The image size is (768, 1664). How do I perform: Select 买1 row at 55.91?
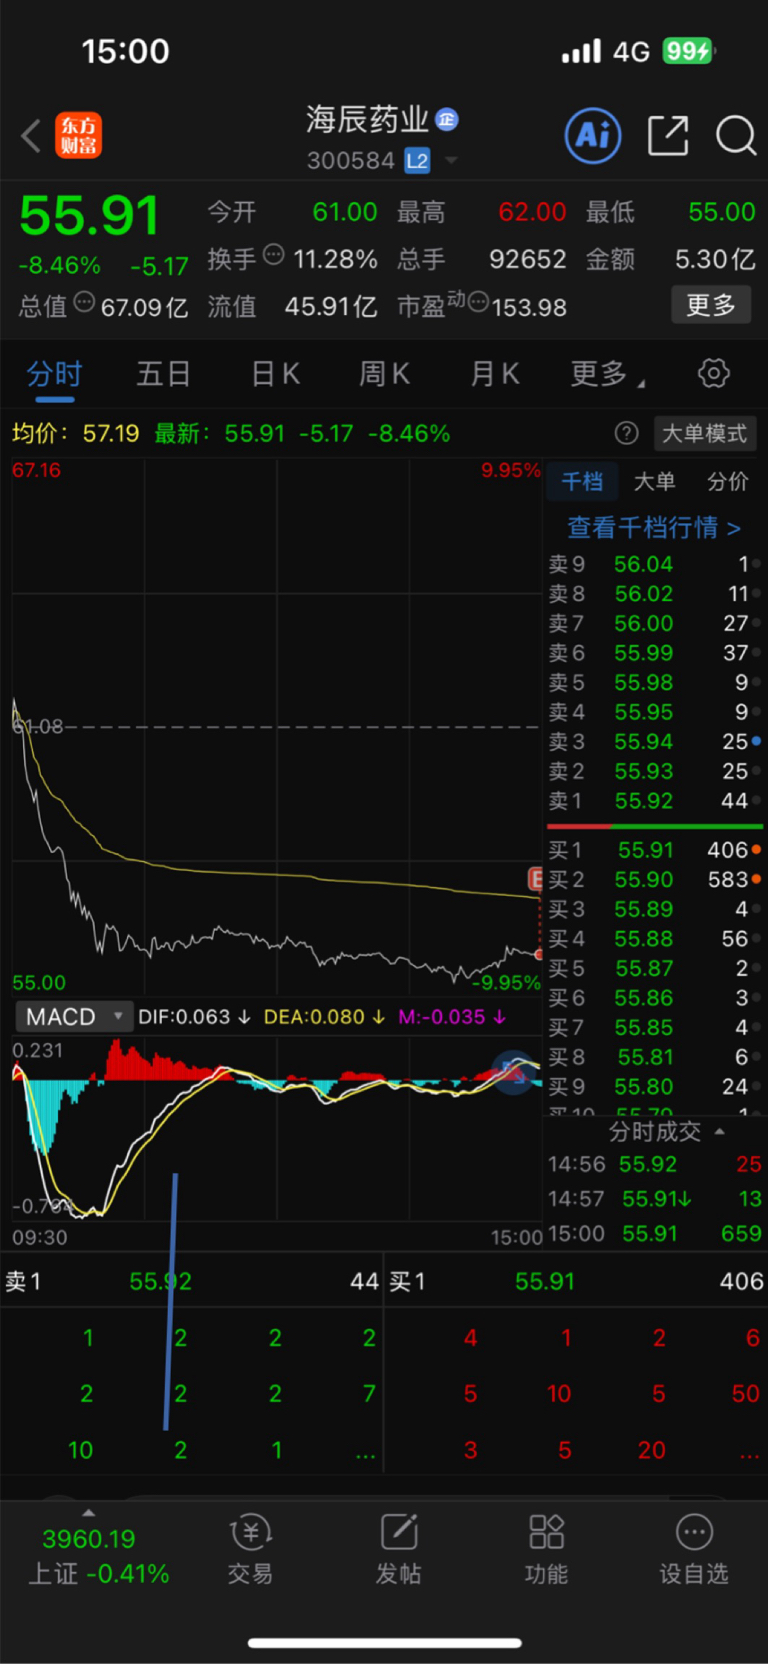pyautogui.click(x=655, y=850)
